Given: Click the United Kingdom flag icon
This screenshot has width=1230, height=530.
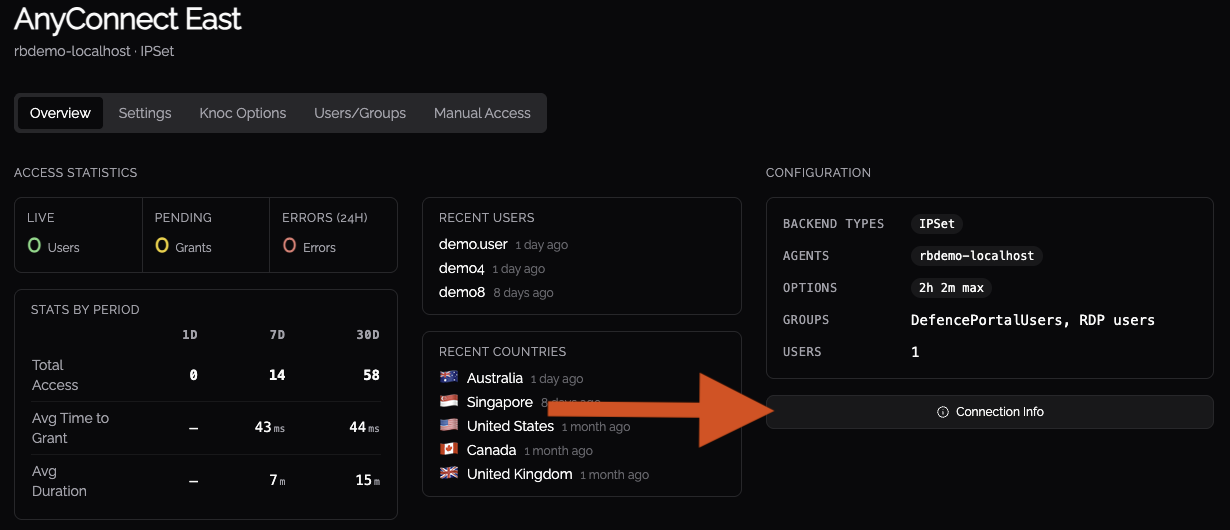Looking at the screenshot, I should tap(448, 474).
